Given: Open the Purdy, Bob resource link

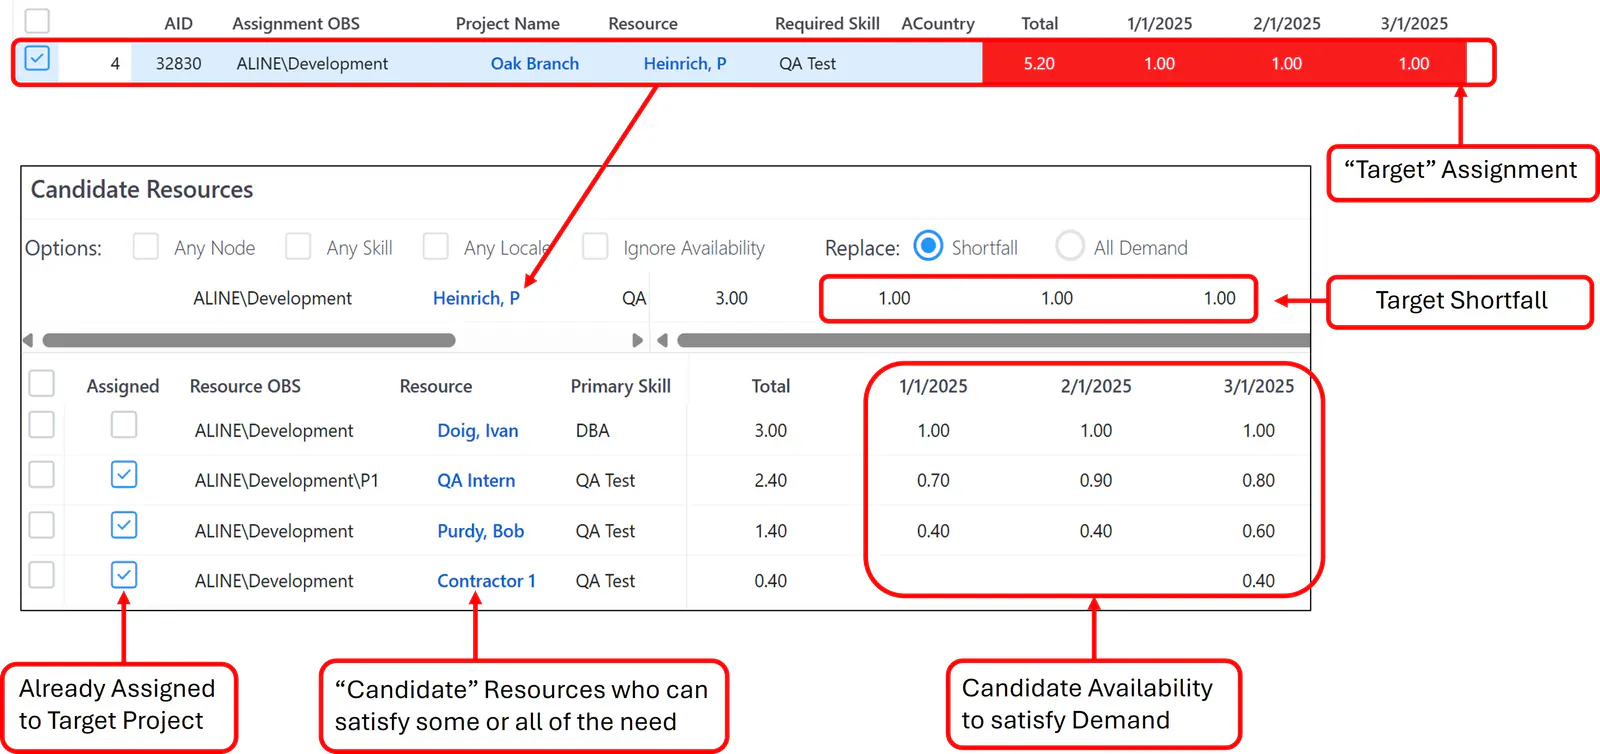Looking at the screenshot, I should coord(481,531).
